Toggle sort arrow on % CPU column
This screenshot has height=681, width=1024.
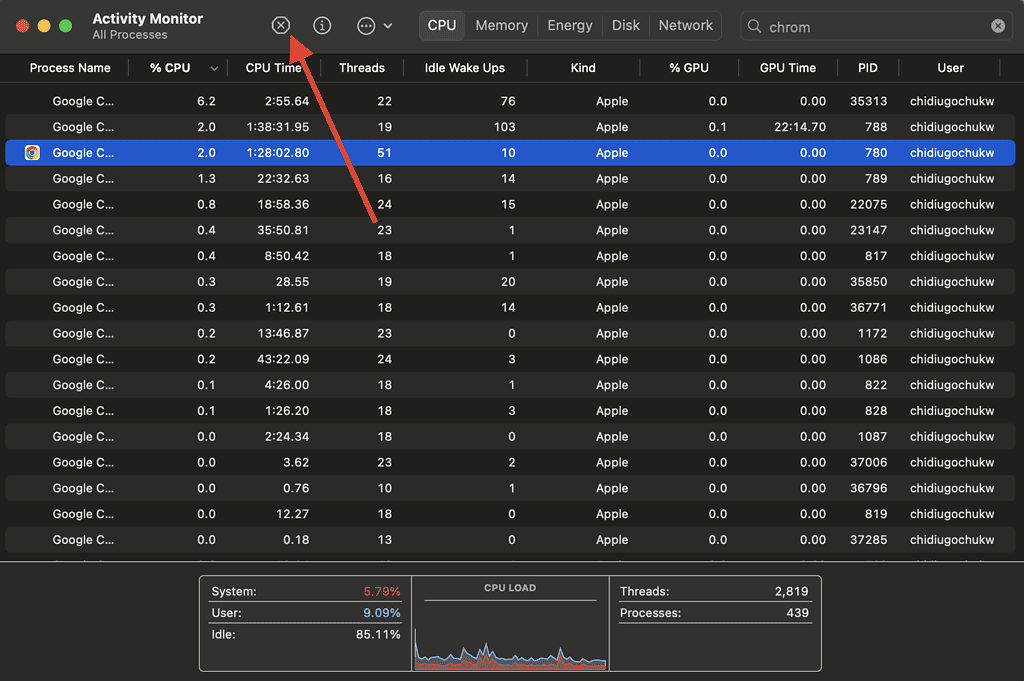pos(214,69)
